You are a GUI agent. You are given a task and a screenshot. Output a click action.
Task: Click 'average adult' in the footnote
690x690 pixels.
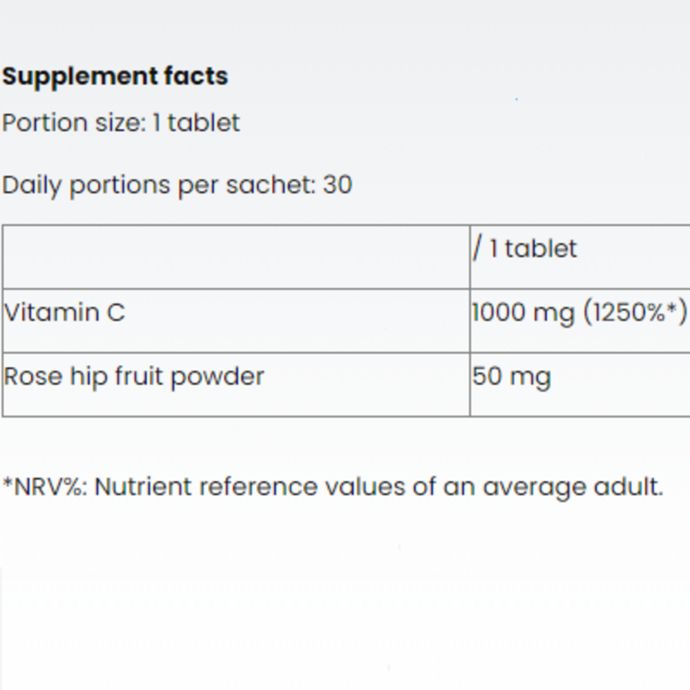pos(573,487)
